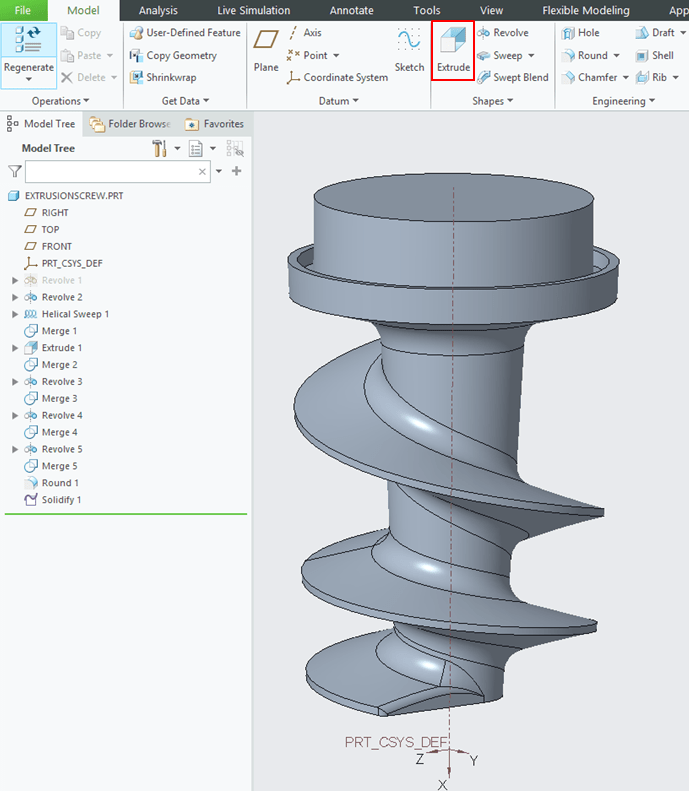Switch to the Analysis ribbon tab
689x793 pixels.
[158, 10]
